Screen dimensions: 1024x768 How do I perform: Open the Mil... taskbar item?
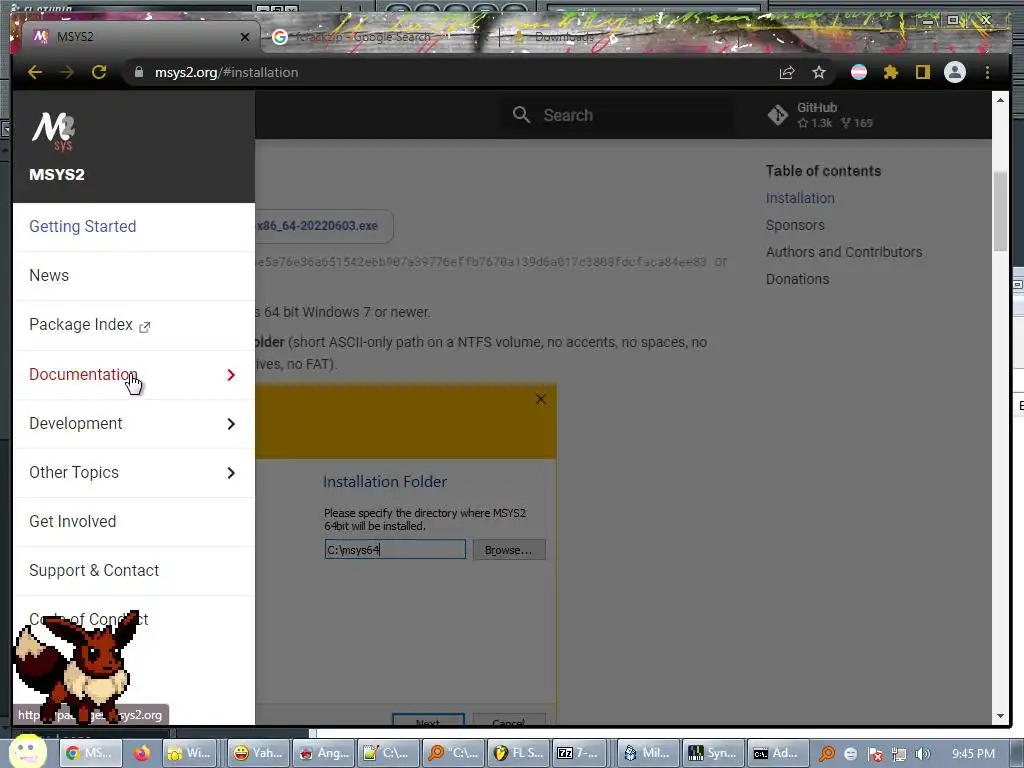click(x=648, y=753)
